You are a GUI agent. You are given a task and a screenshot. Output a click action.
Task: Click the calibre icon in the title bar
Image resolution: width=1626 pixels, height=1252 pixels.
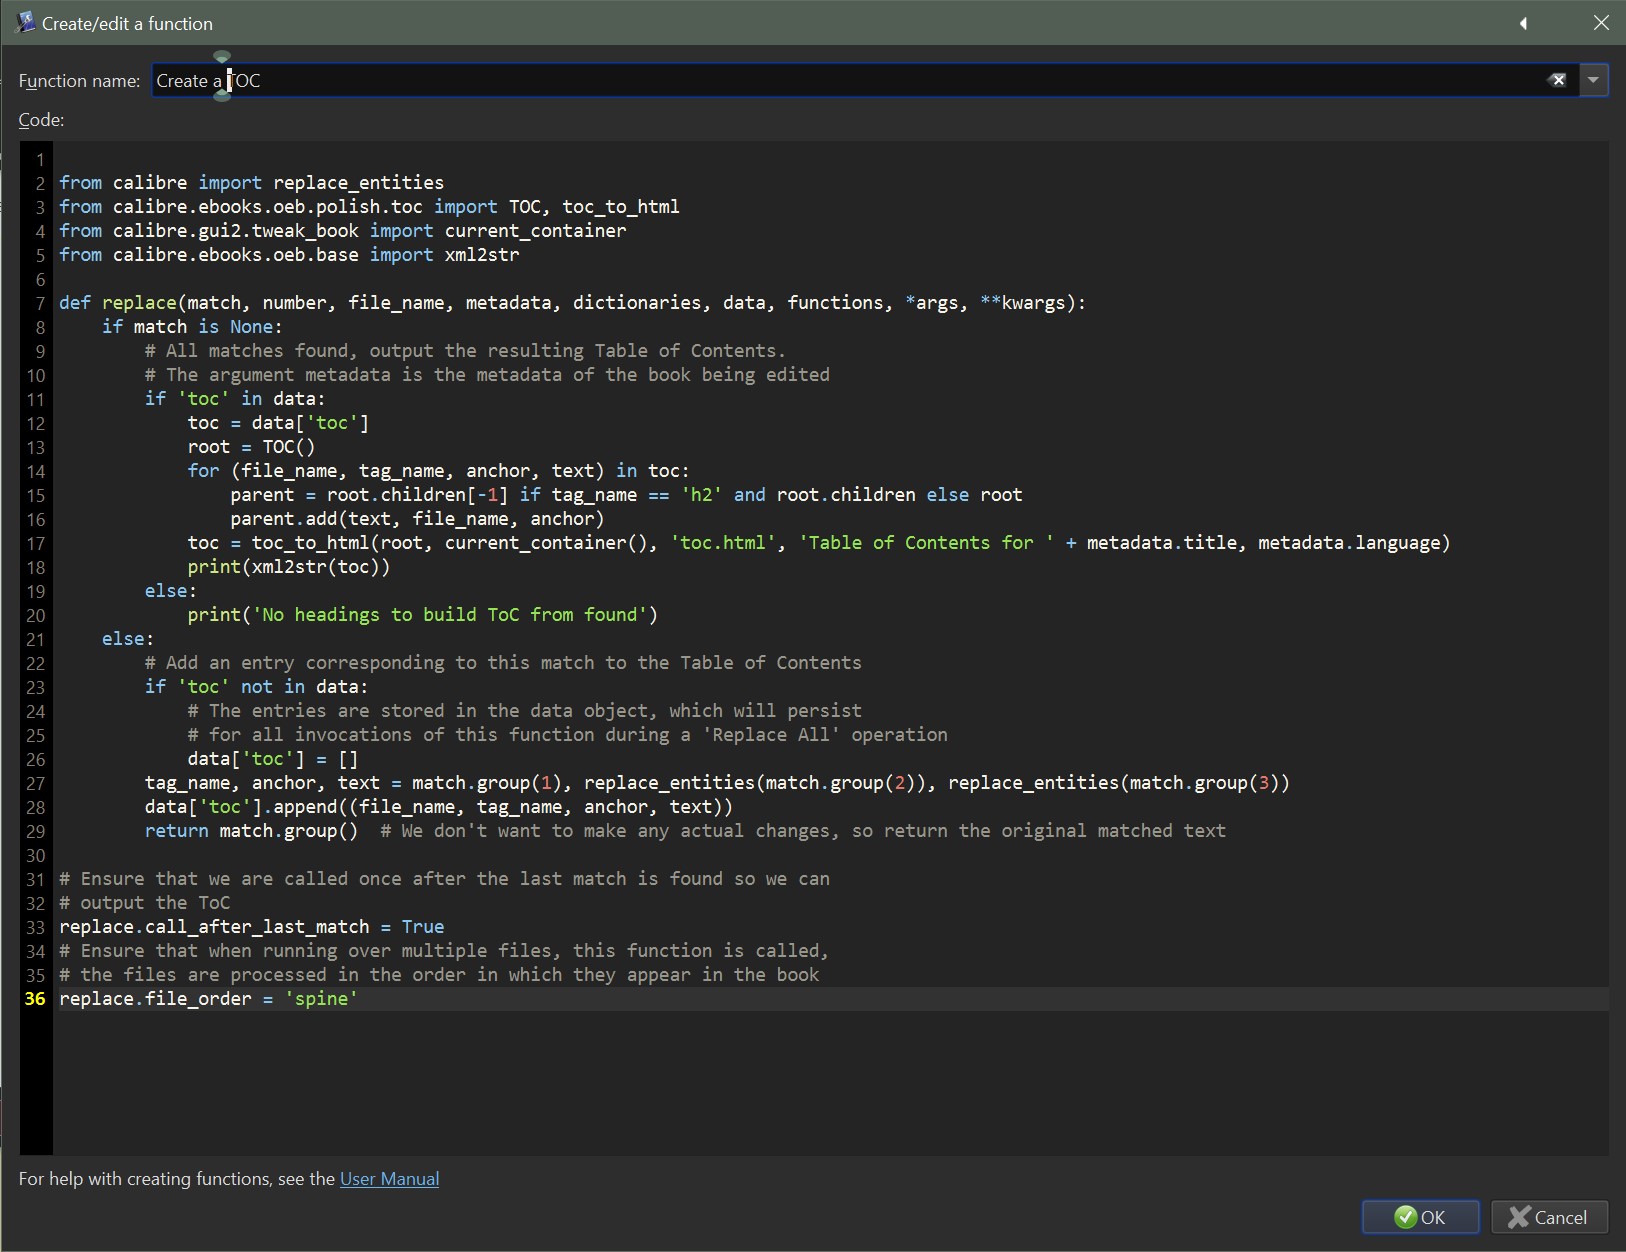[25, 22]
